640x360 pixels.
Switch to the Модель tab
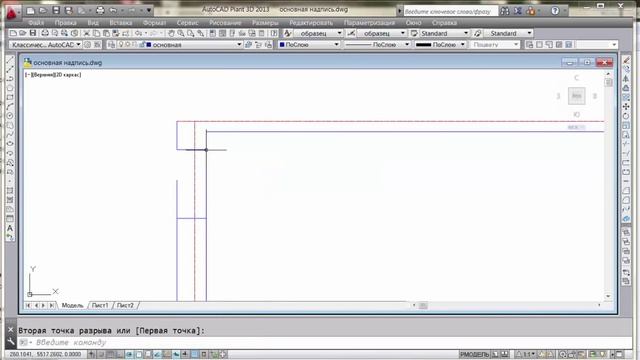pos(72,305)
